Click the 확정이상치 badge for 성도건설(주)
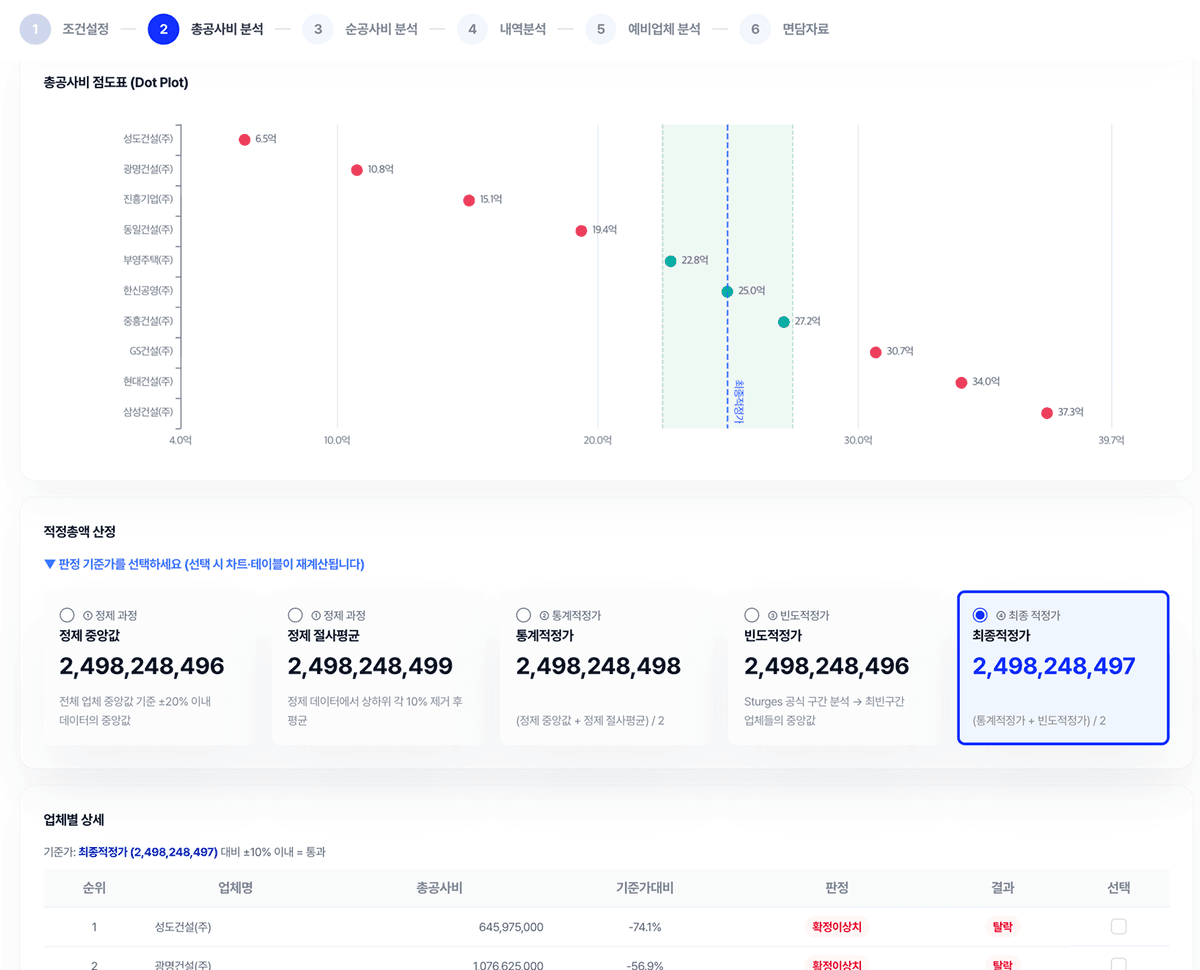The image size is (1200, 970). [x=837, y=927]
